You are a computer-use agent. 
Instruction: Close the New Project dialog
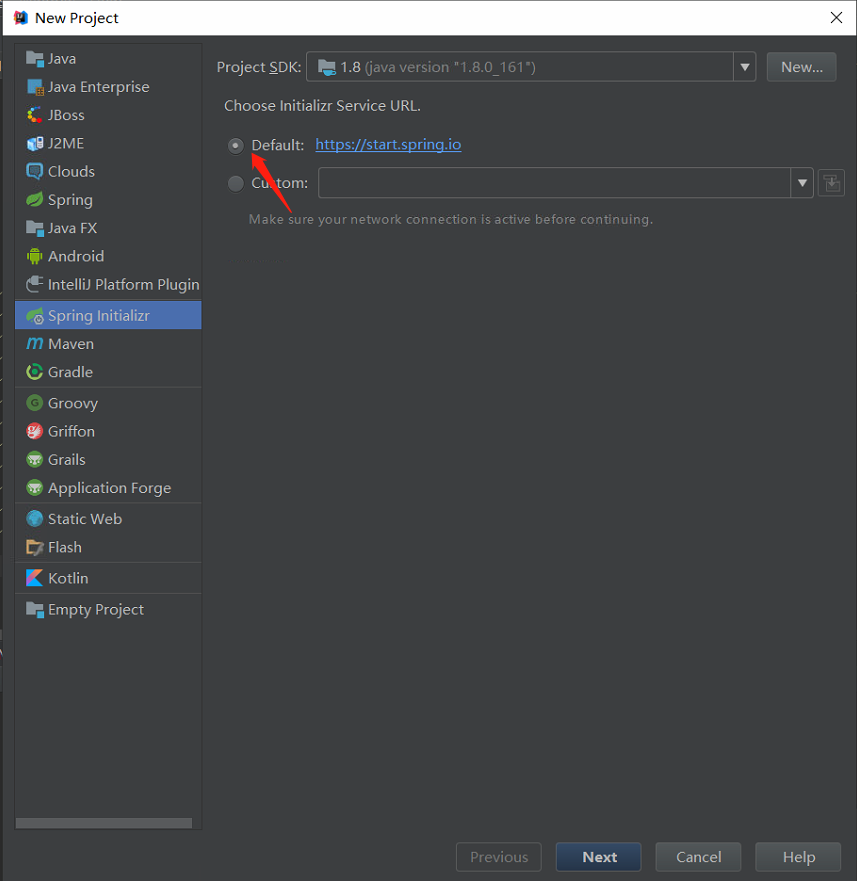tap(836, 18)
